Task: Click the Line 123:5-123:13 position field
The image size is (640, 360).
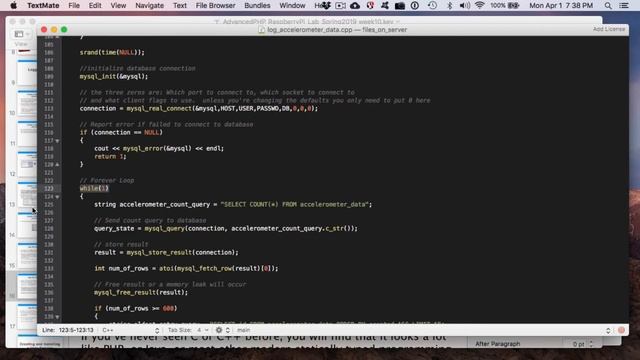Action: point(68,330)
